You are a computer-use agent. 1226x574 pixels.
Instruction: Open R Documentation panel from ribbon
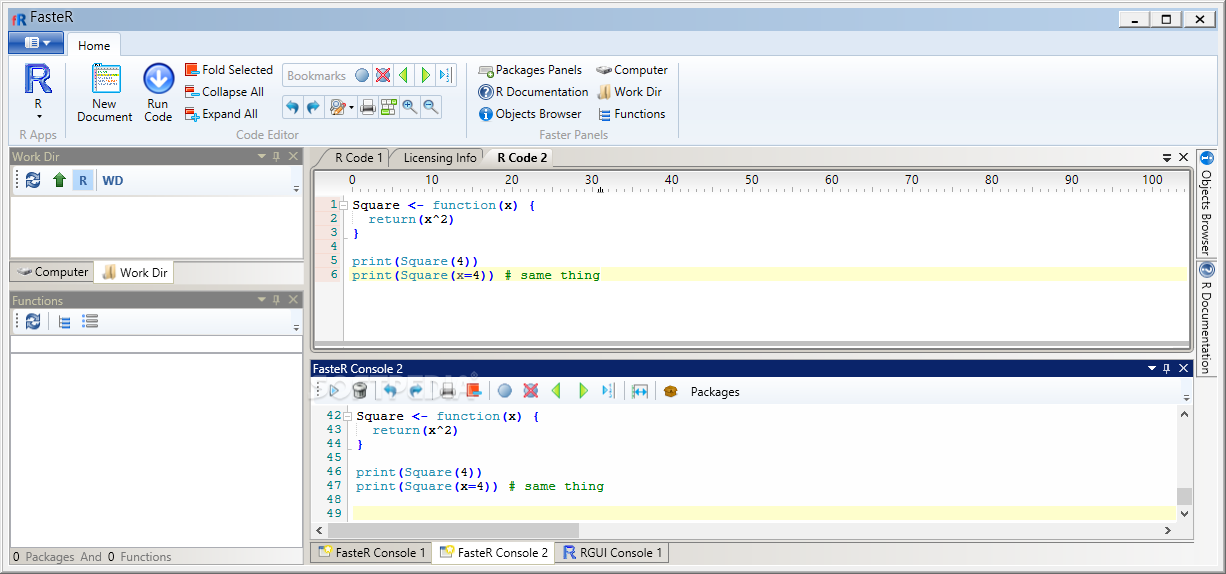533,92
